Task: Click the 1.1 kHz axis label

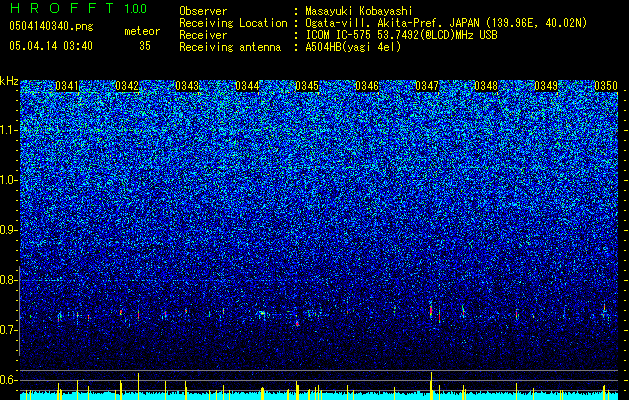Action: coord(9,130)
